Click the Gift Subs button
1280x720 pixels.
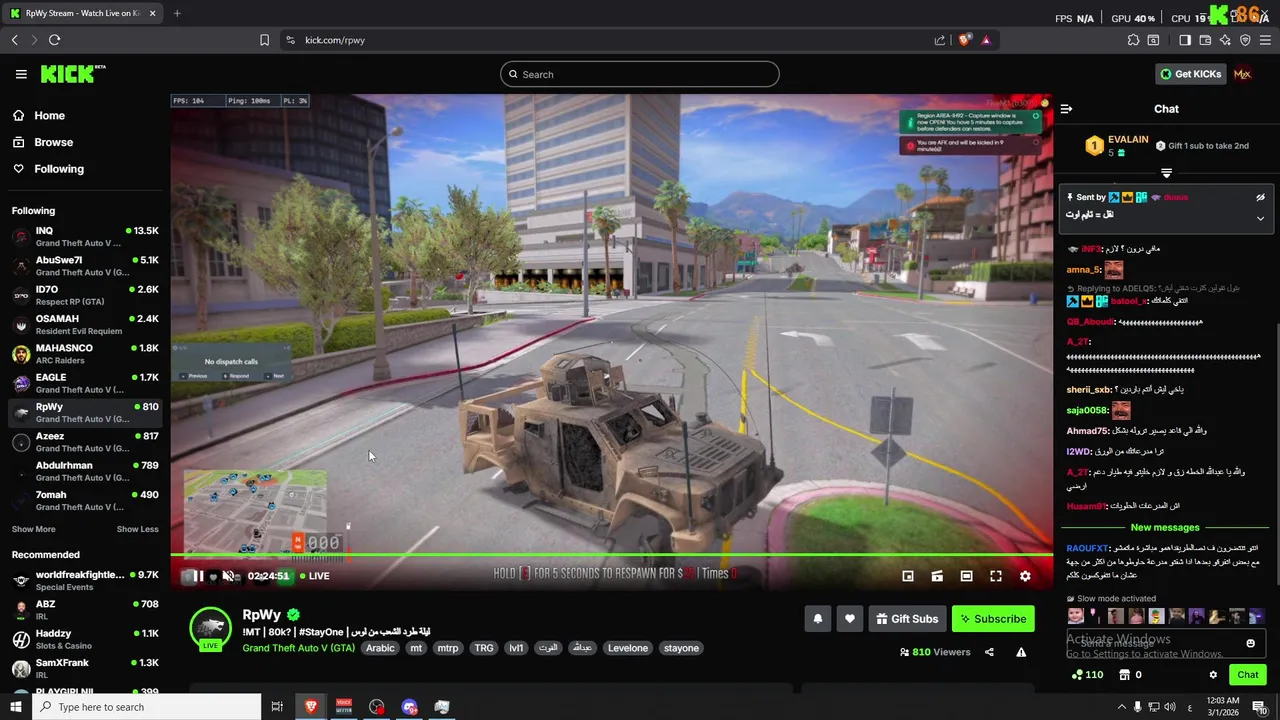click(x=907, y=619)
